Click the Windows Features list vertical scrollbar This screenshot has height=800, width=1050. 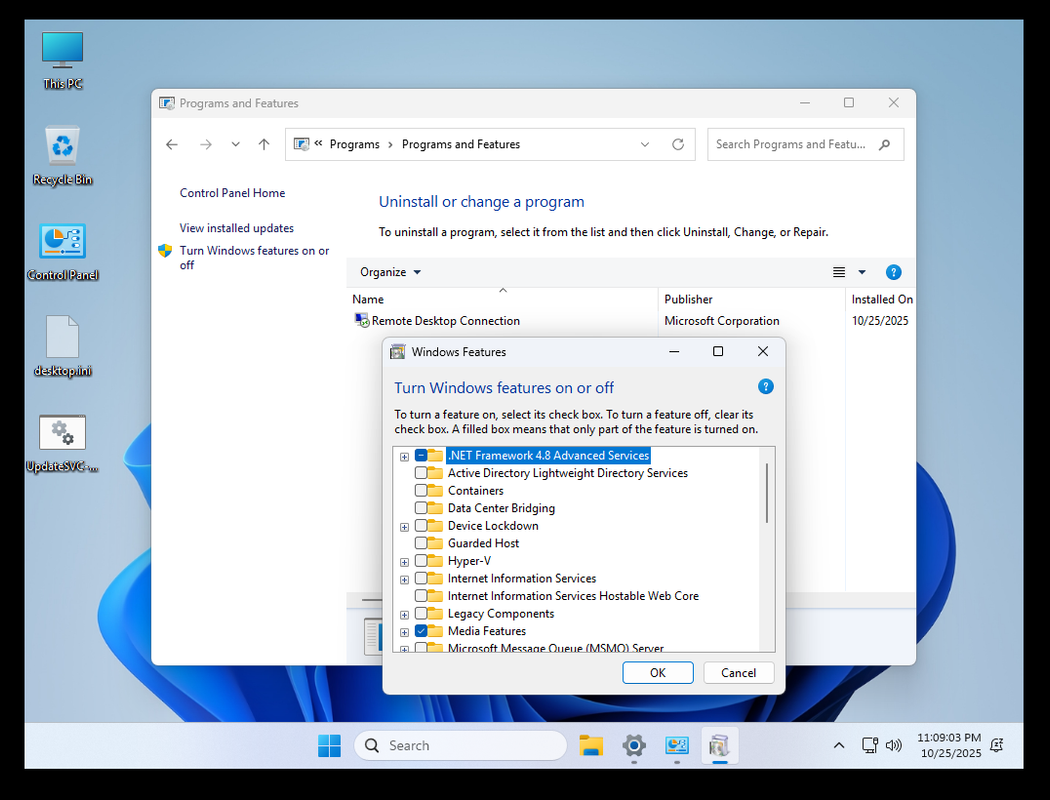[x=767, y=492]
